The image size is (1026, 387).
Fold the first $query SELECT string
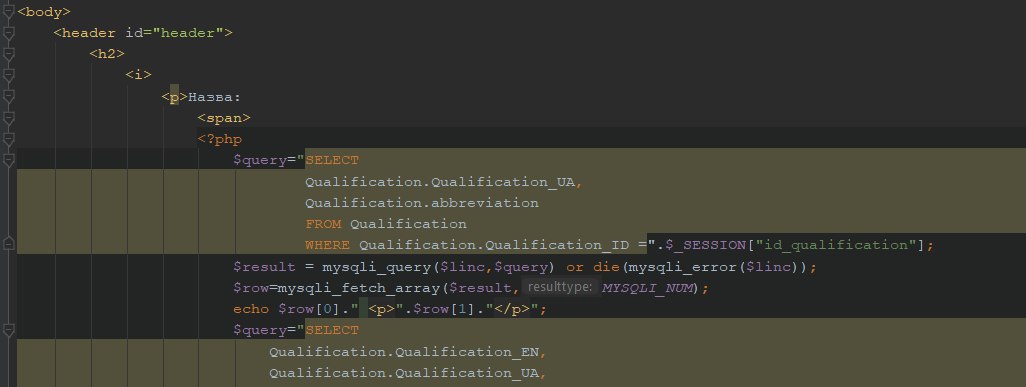click(8, 160)
